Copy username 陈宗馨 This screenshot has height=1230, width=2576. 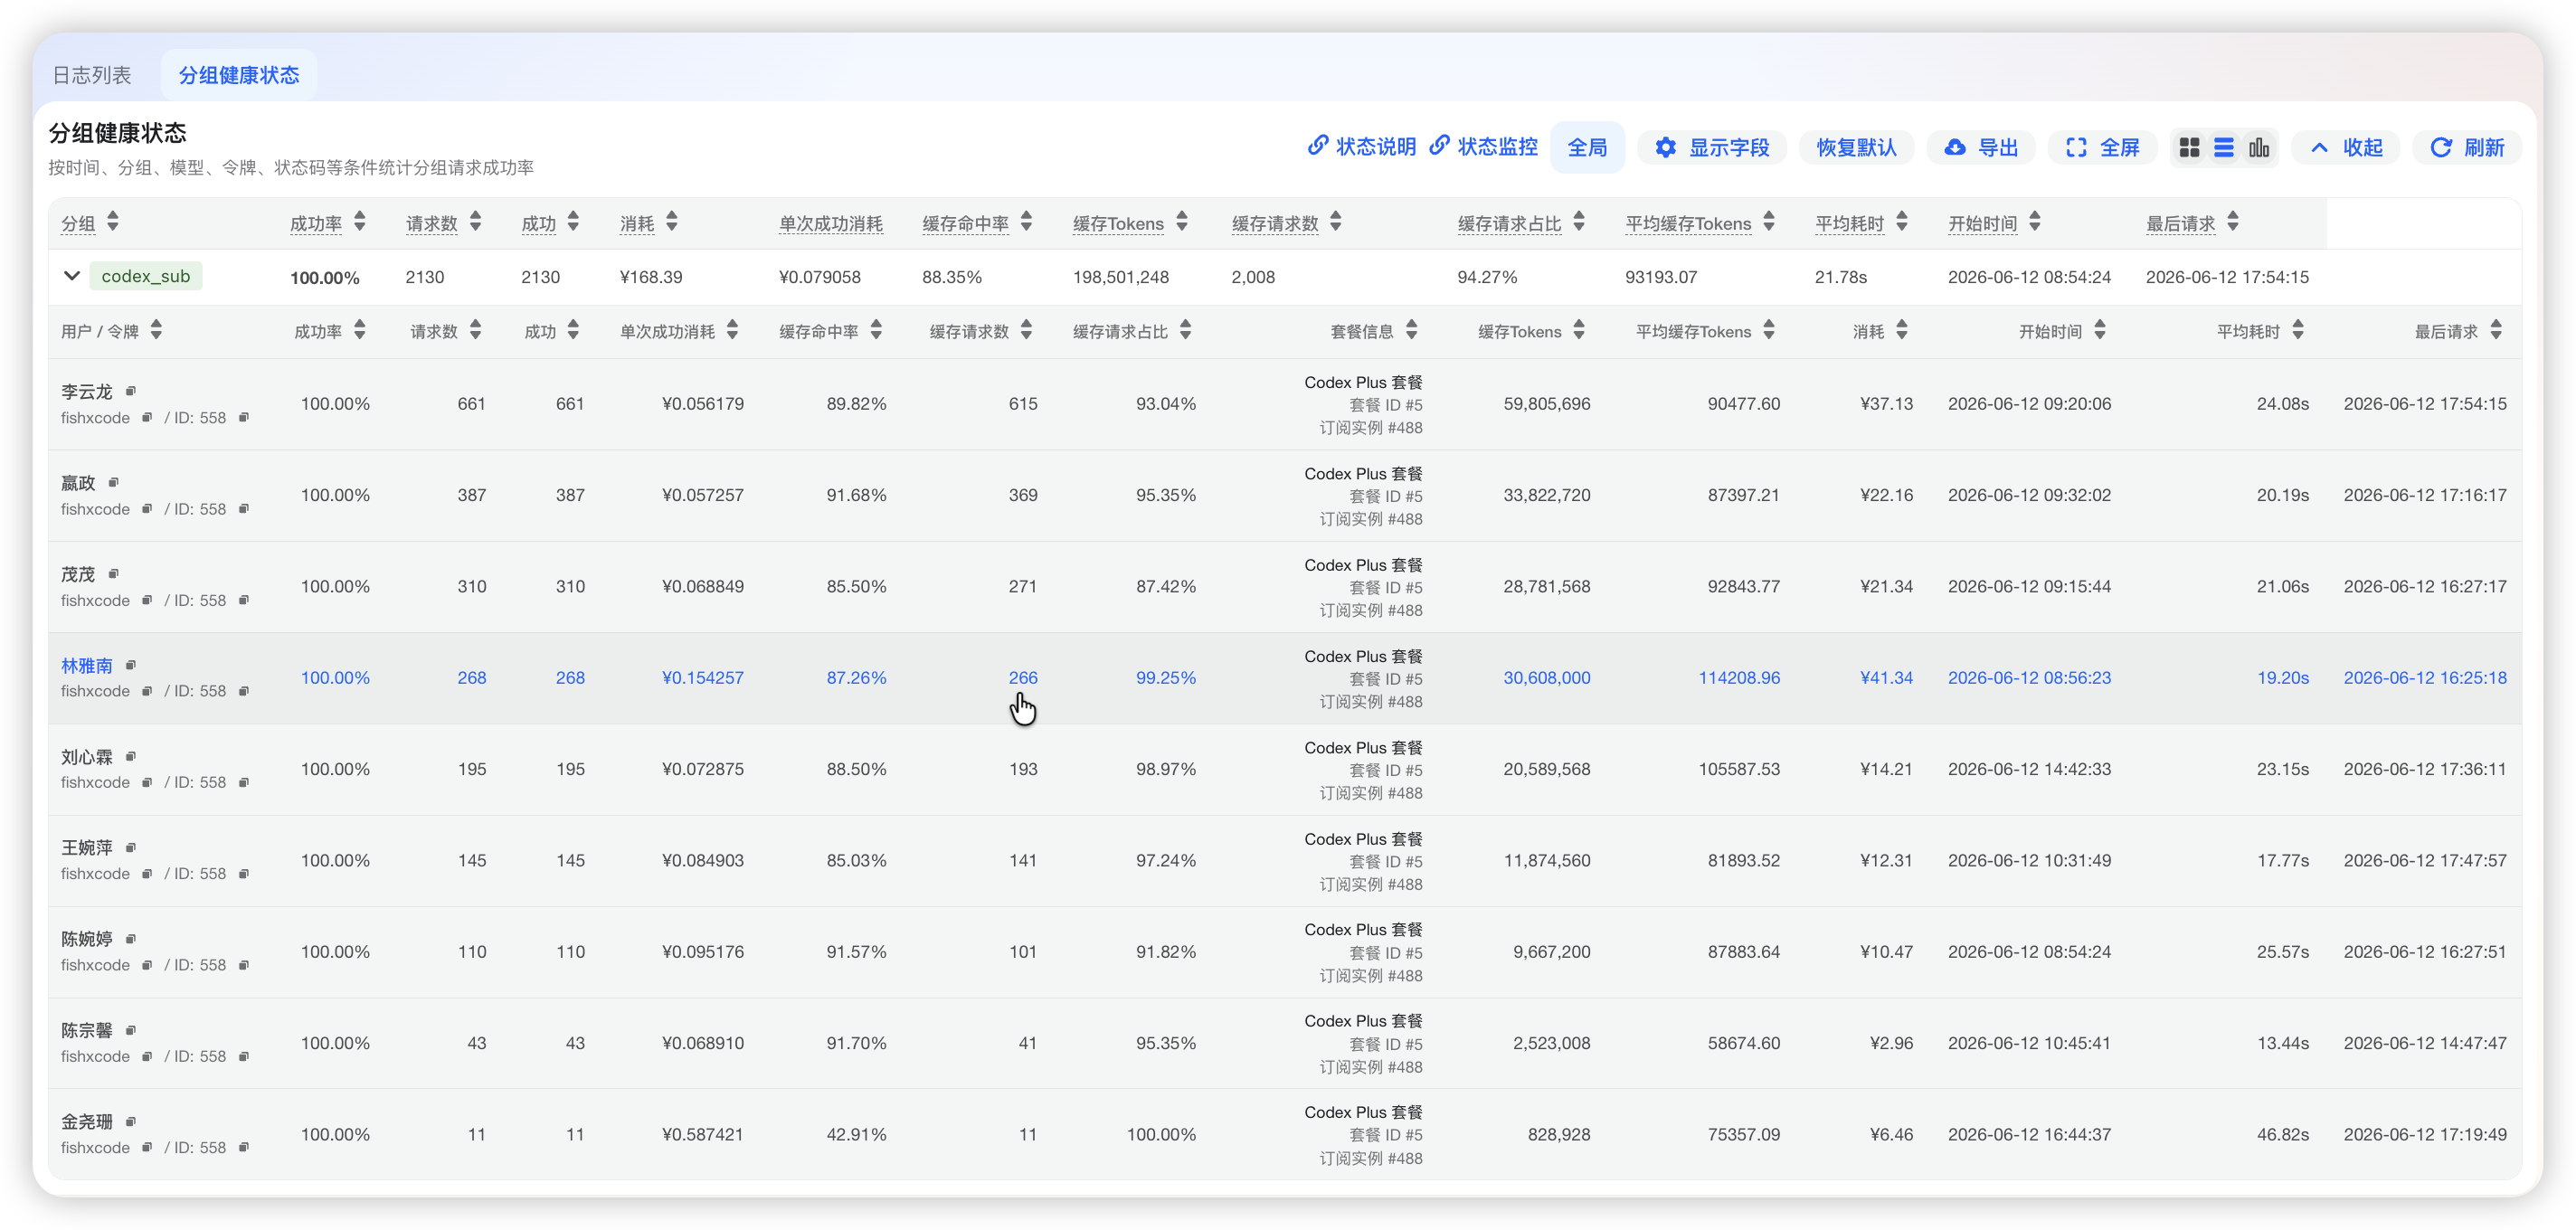pos(131,1030)
